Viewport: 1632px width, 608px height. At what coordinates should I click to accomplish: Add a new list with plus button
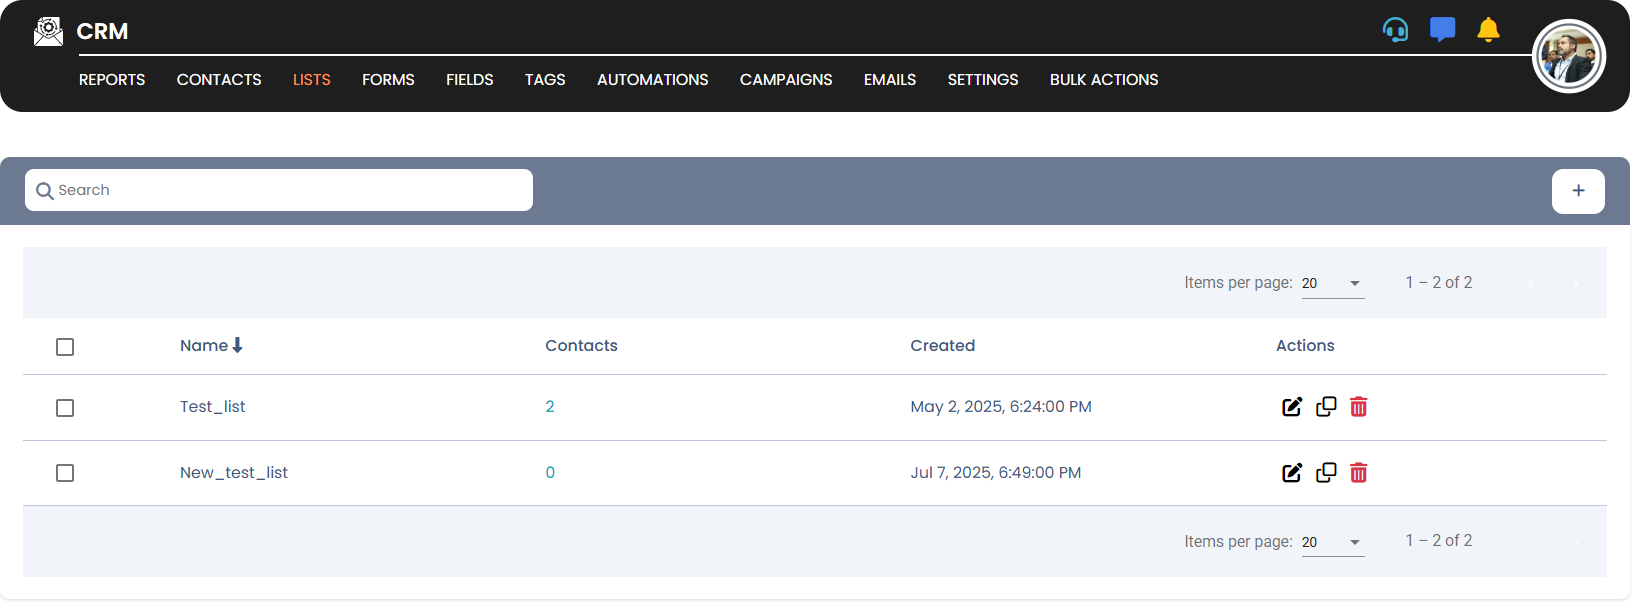1577,191
